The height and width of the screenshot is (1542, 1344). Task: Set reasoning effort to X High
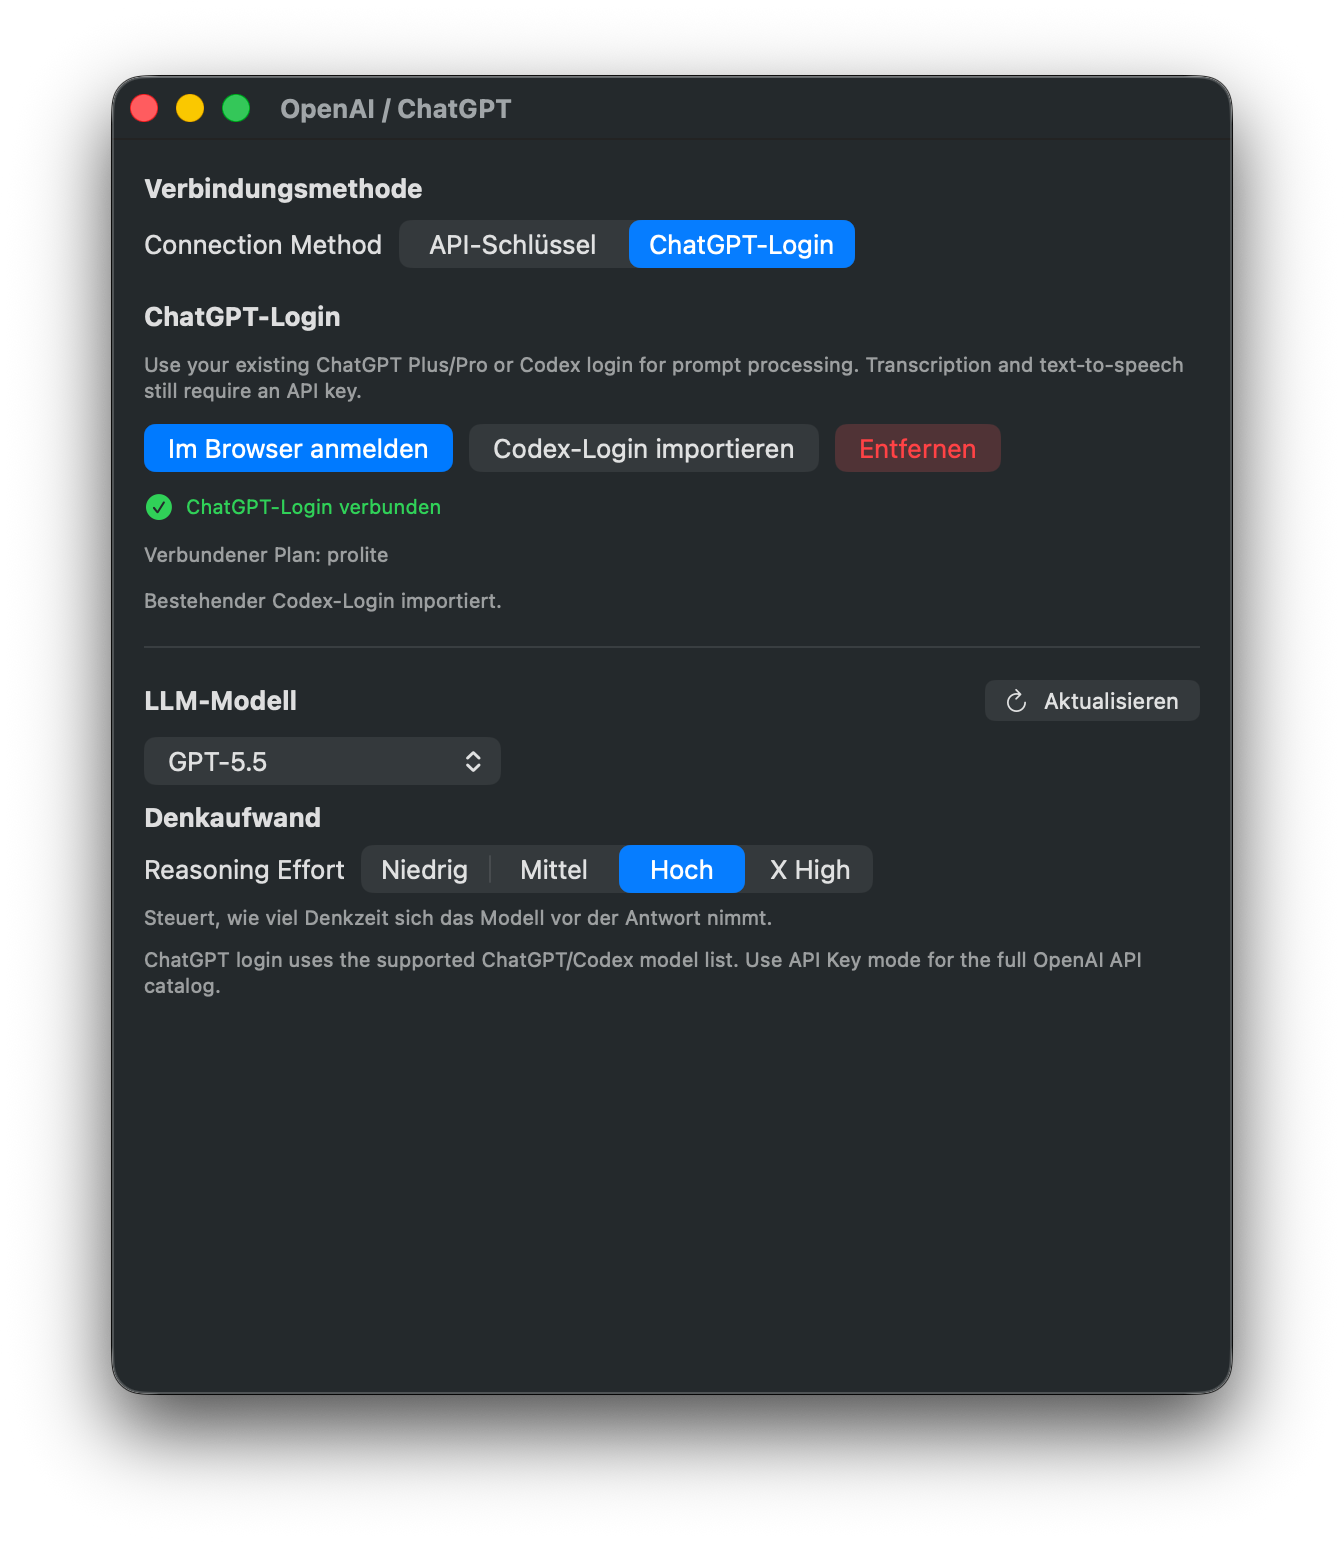click(x=810, y=870)
